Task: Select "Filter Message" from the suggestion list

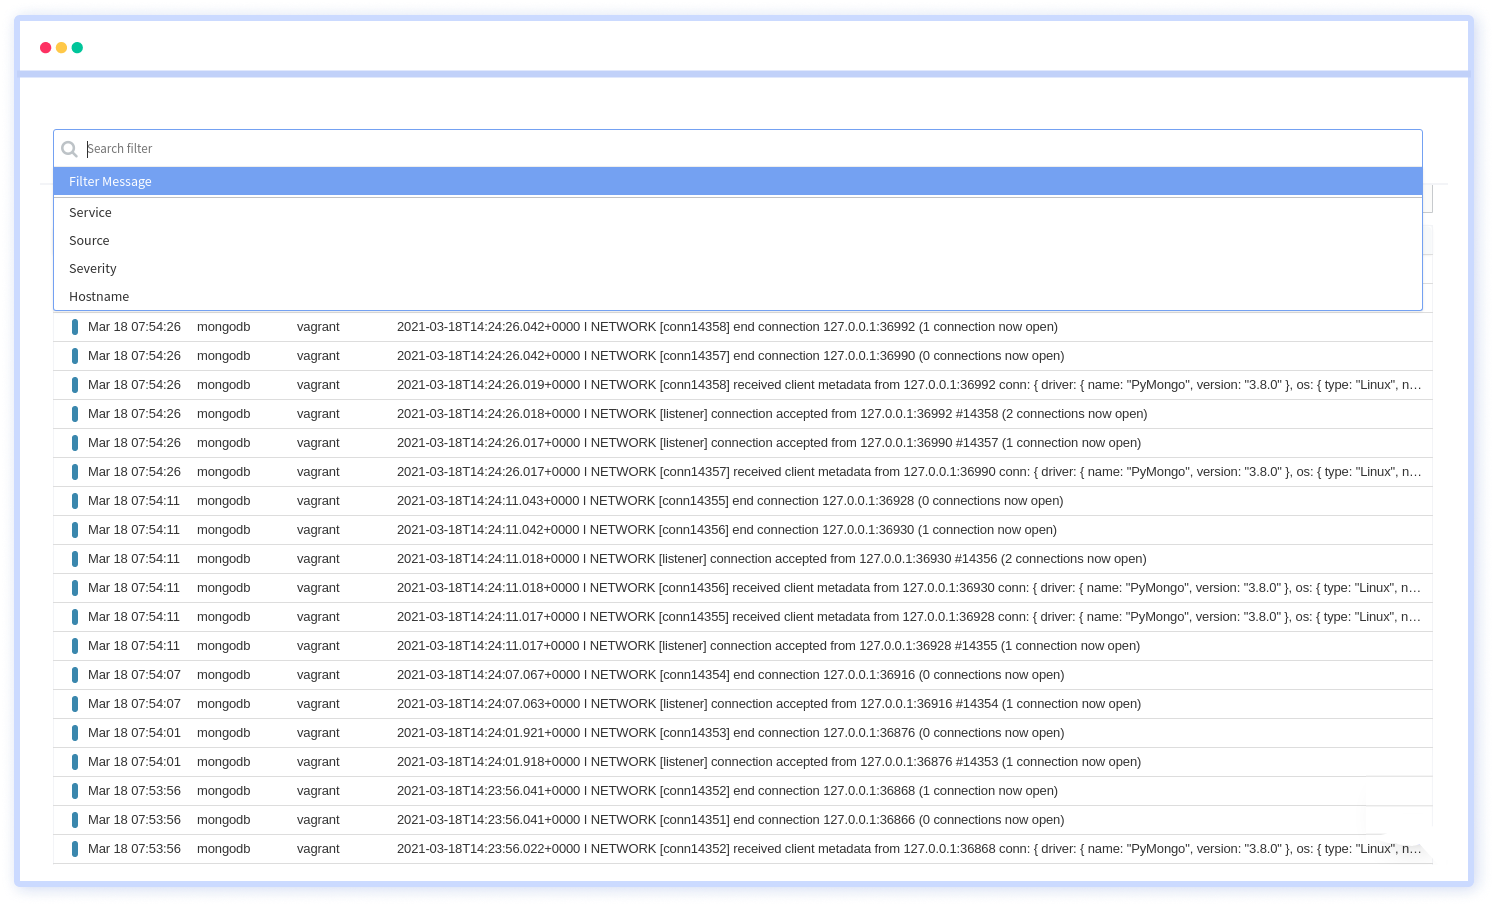Action: pyautogui.click(x=110, y=181)
